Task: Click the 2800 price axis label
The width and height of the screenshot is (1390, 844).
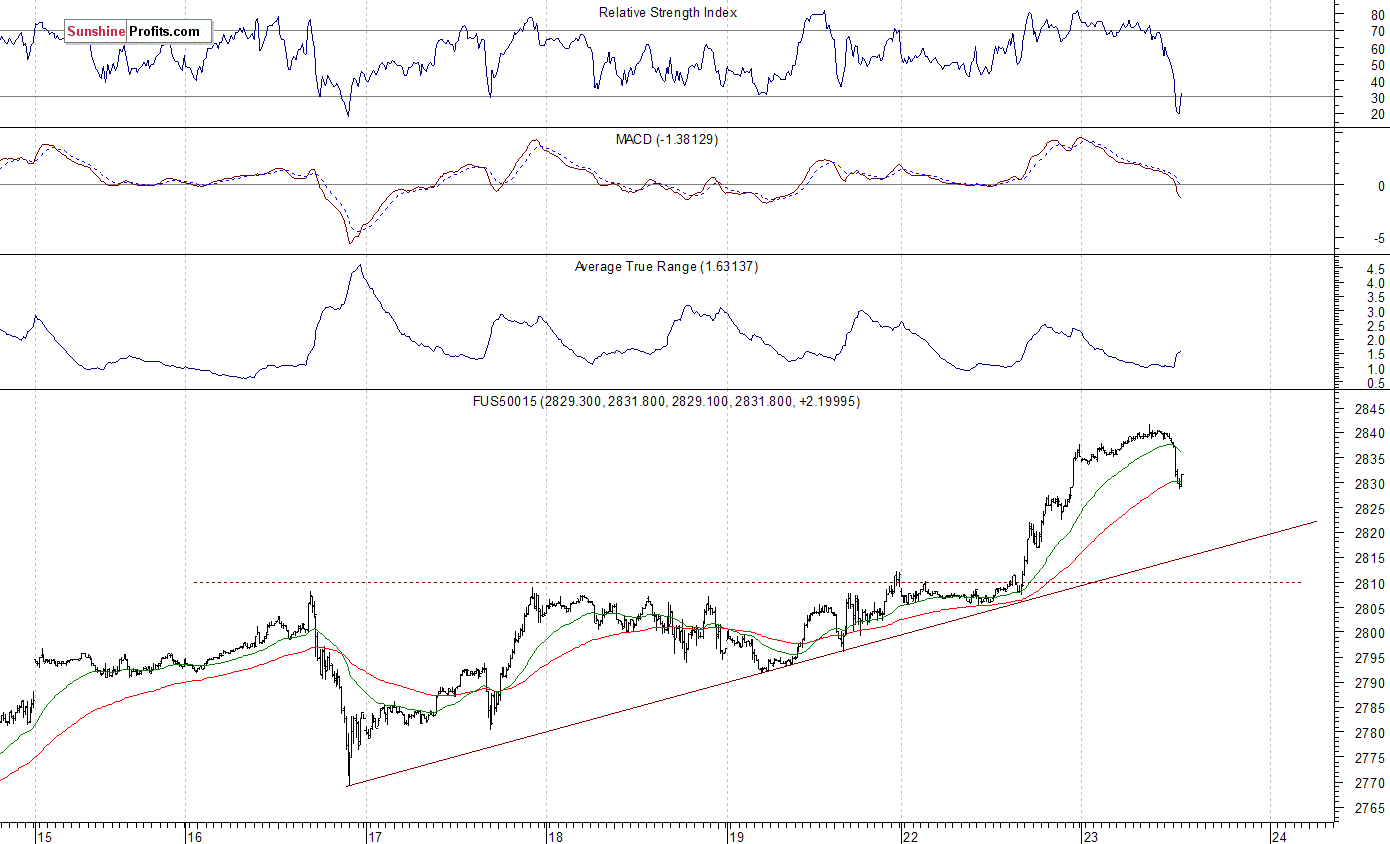Action: tap(1368, 634)
